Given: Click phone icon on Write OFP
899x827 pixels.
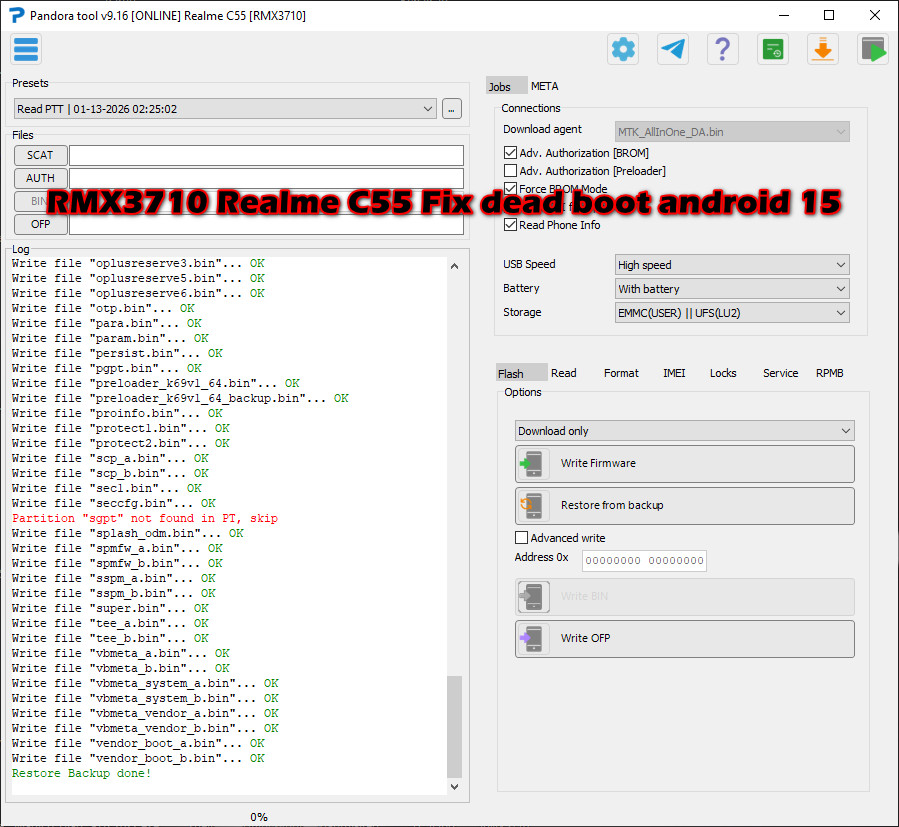Looking at the screenshot, I should (x=533, y=639).
